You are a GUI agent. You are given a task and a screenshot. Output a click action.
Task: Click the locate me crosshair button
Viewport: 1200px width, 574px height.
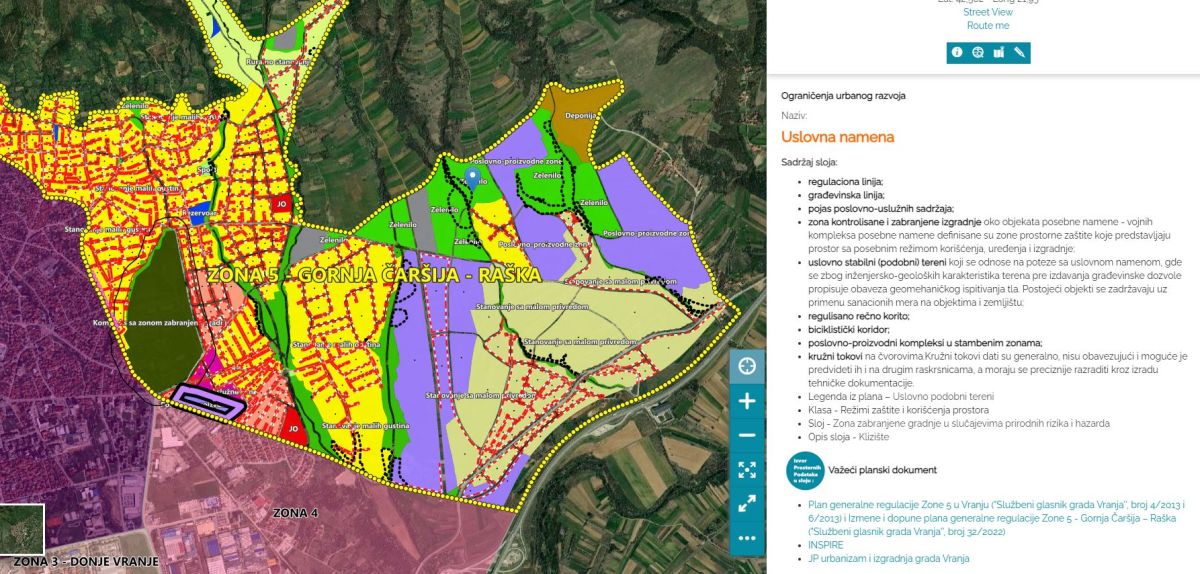click(x=747, y=366)
